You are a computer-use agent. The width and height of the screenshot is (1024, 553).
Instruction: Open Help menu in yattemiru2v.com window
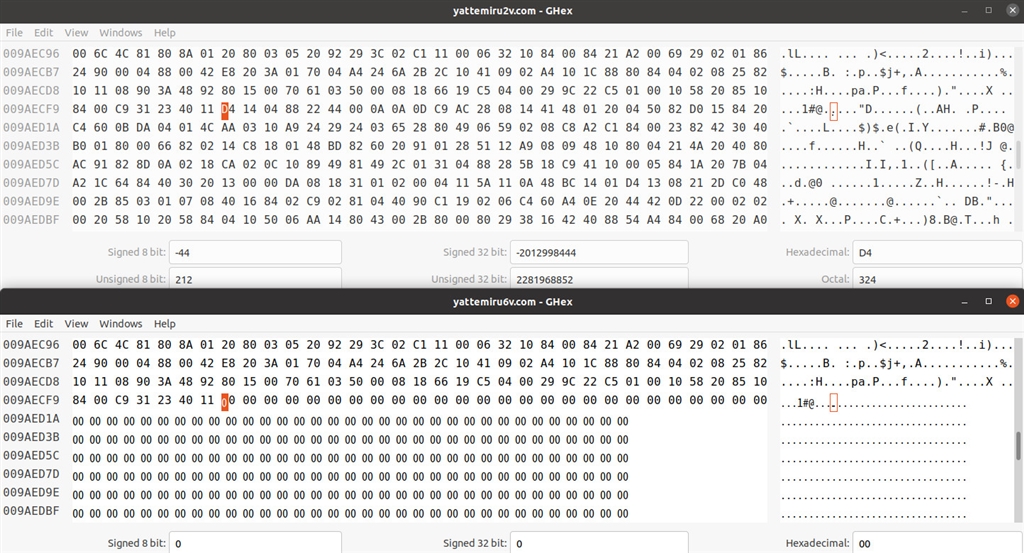pyautogui.click(x=165, y=33)
